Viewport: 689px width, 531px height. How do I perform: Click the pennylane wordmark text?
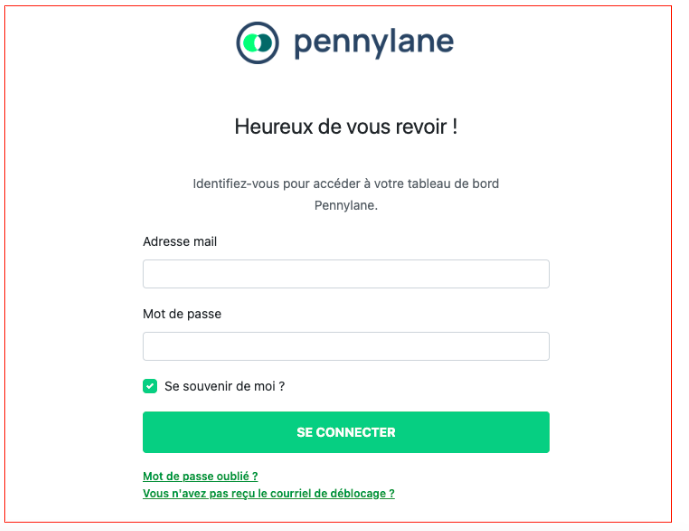point(374,43)
